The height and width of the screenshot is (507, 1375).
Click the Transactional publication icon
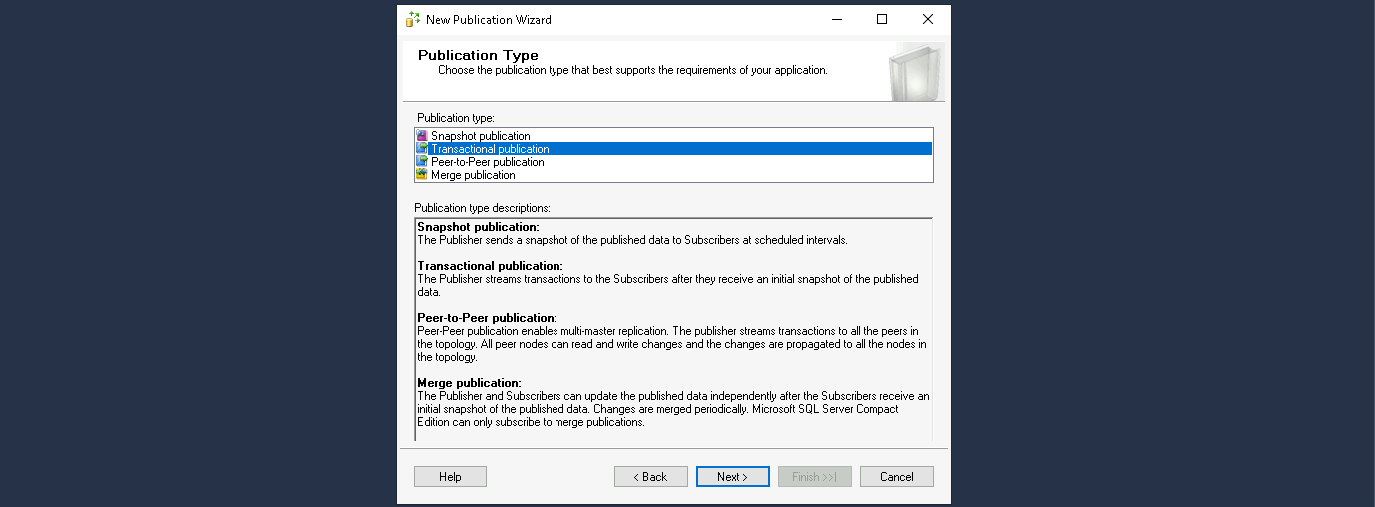tap(422, 149)
